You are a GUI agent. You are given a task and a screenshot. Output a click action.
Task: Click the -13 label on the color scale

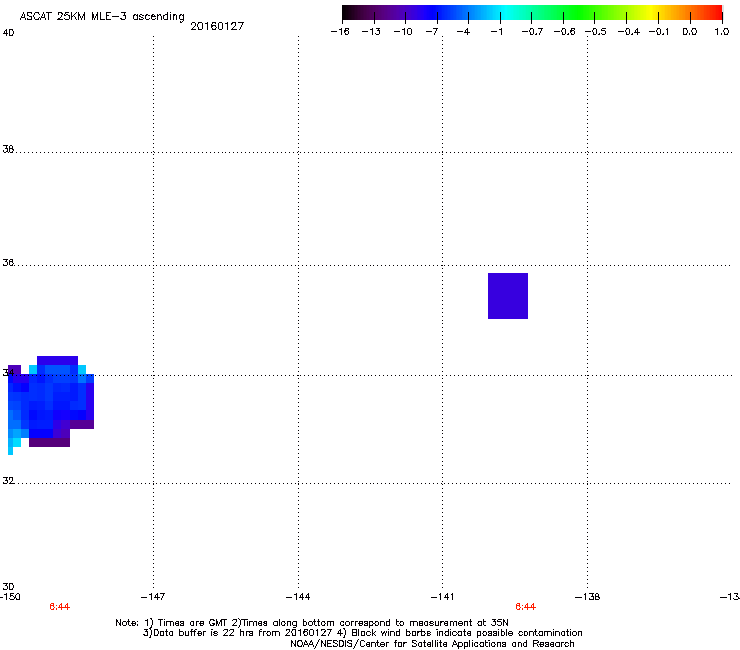coord(371,32)
